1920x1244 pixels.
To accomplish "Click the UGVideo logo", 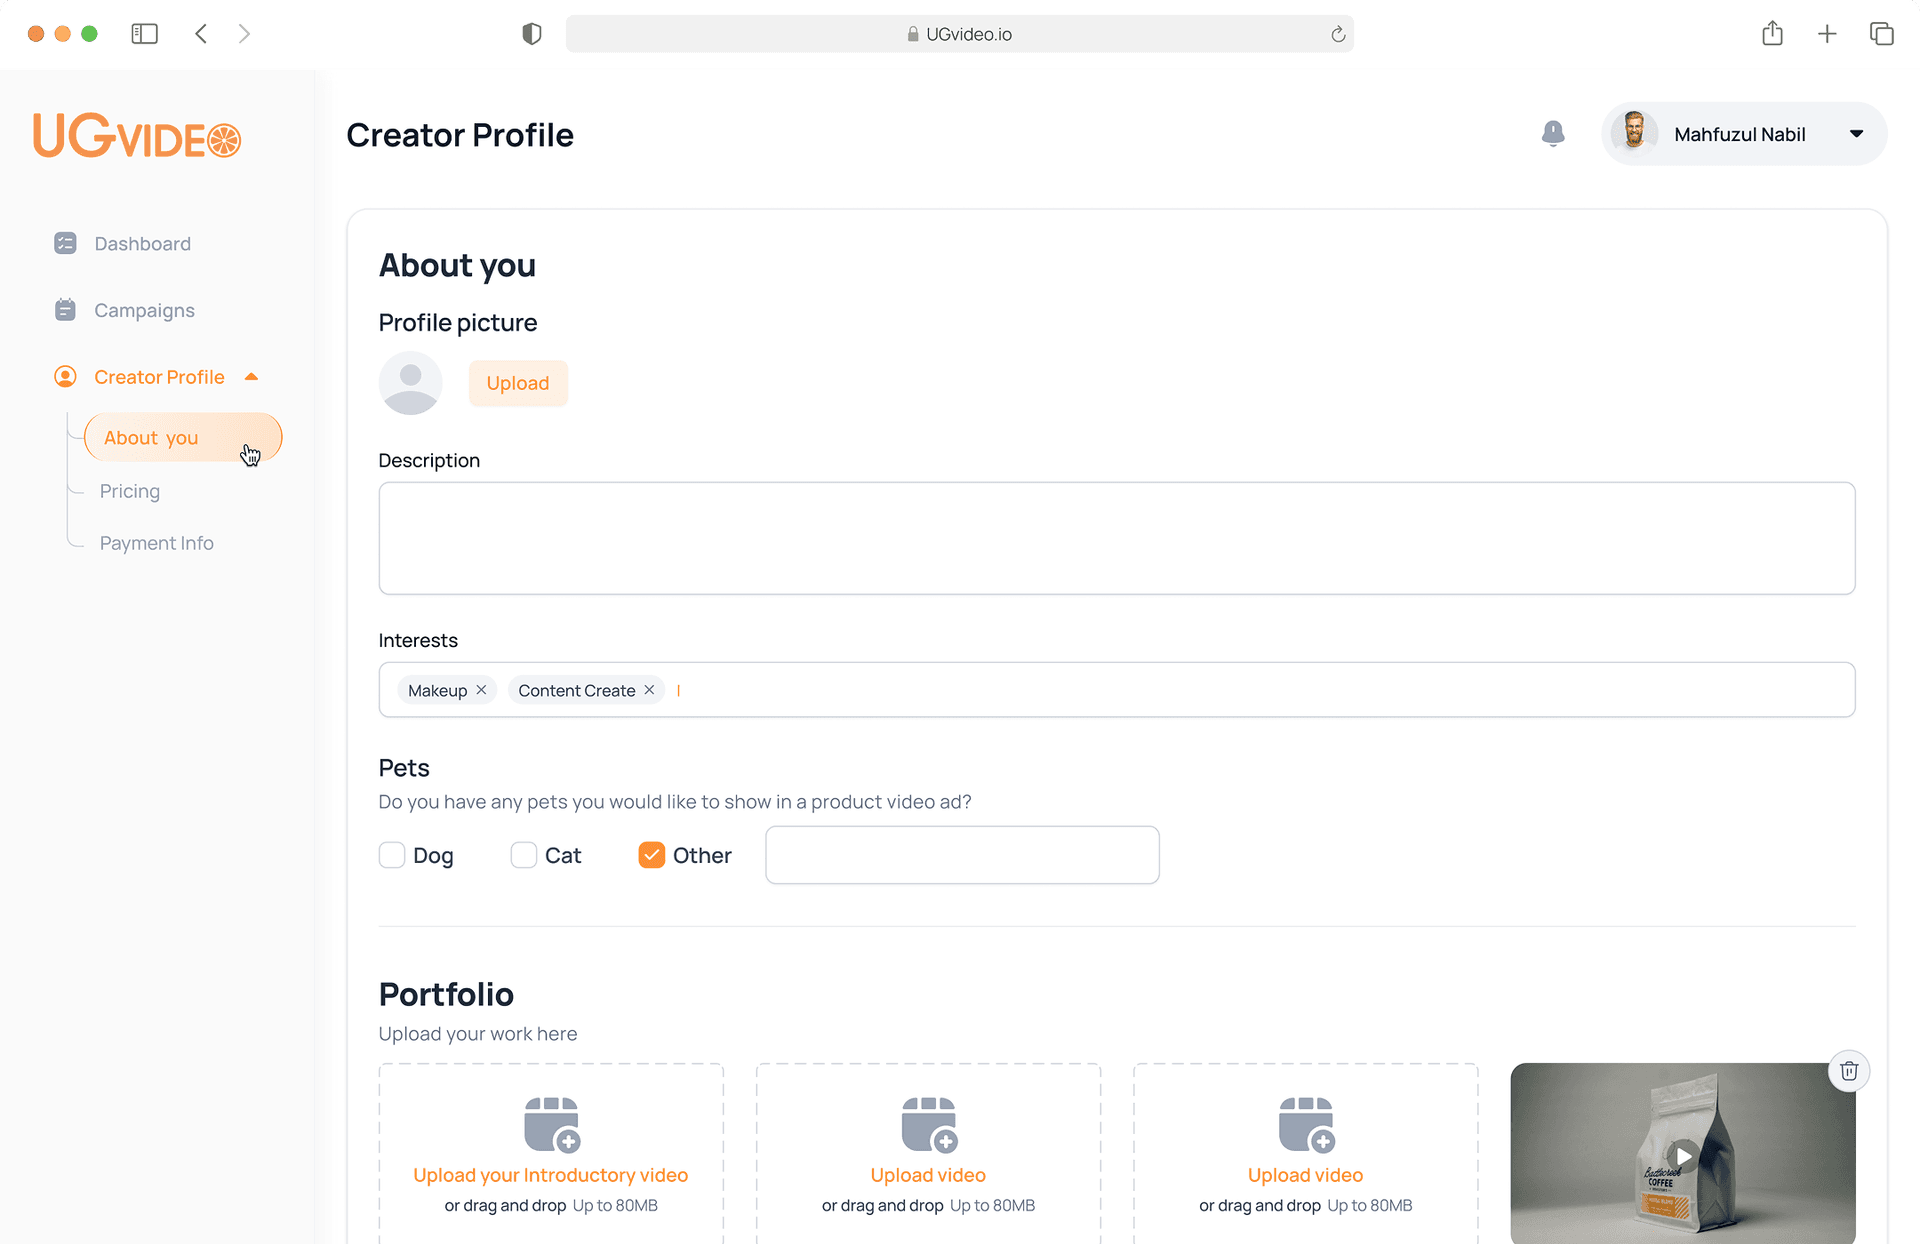I will click(137, 136).
